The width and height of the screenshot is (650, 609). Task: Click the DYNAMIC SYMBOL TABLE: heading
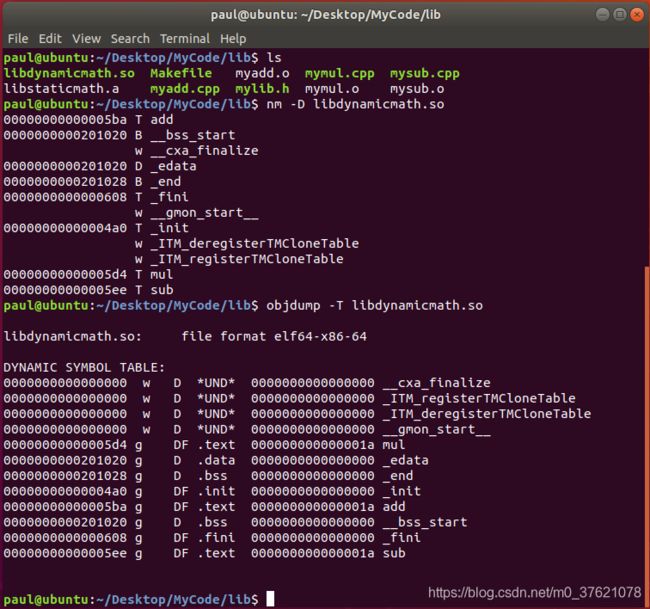click(x=84, y=367)
